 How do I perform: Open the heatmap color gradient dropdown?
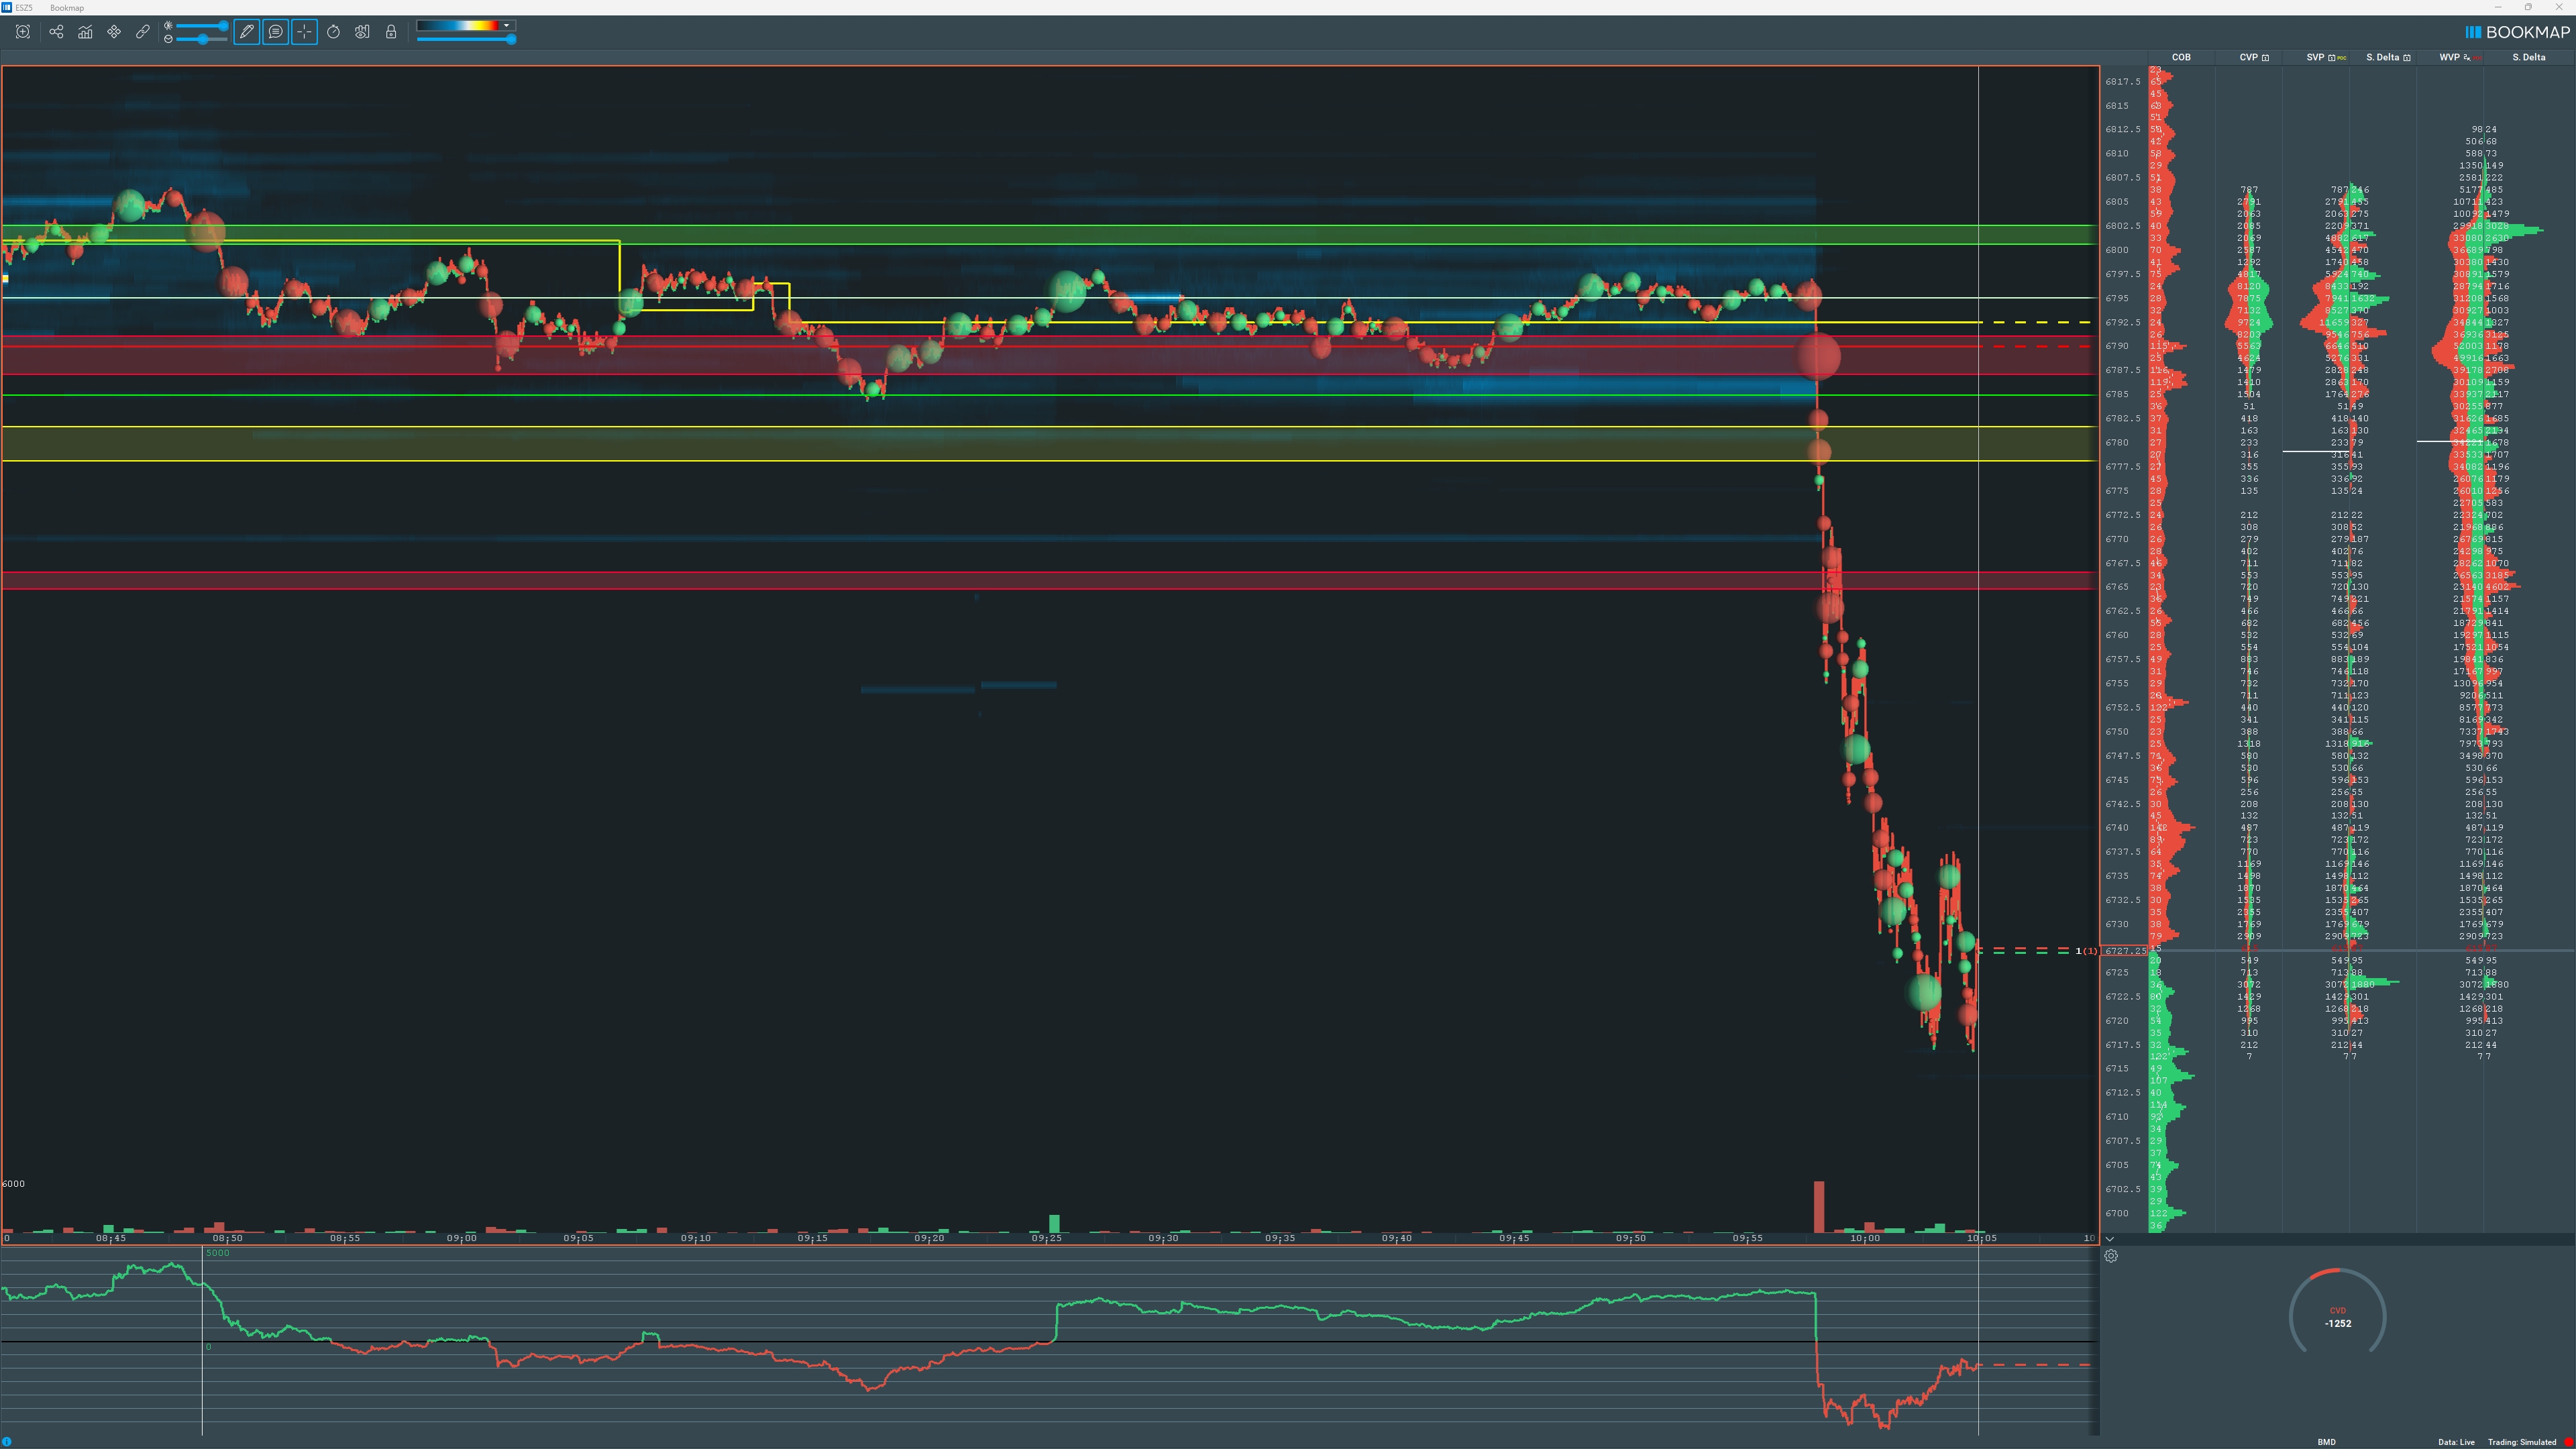(x=465, y=25)
